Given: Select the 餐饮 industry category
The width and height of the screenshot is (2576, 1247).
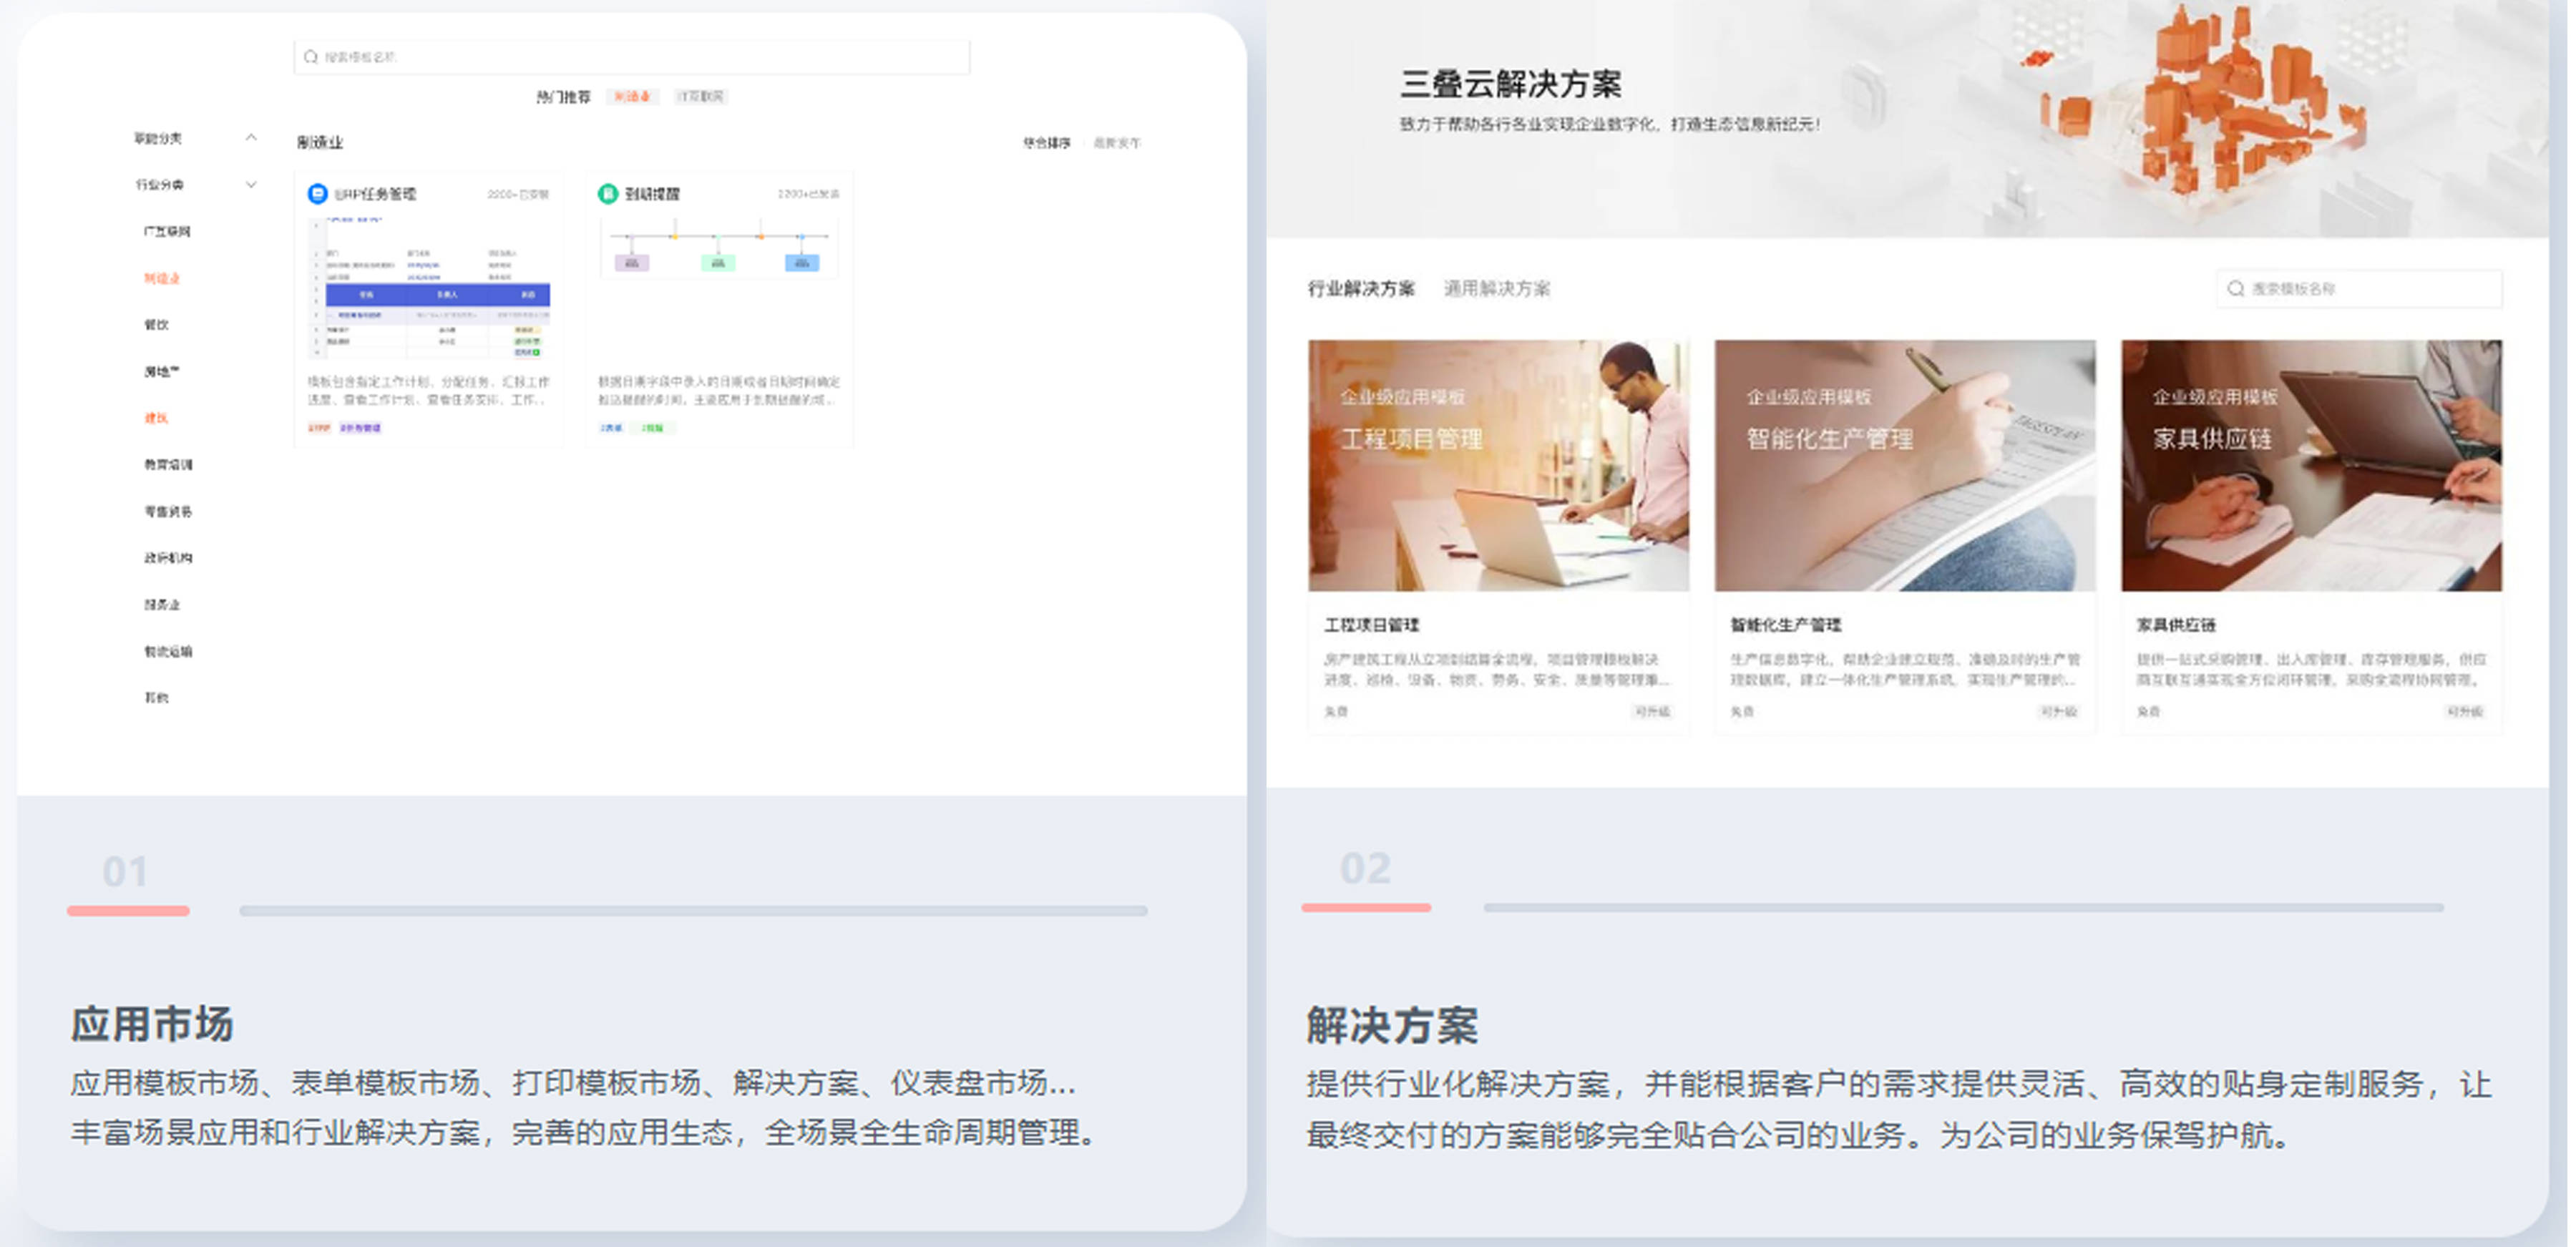Looking at the screenshot, I should tap(156, 324).
